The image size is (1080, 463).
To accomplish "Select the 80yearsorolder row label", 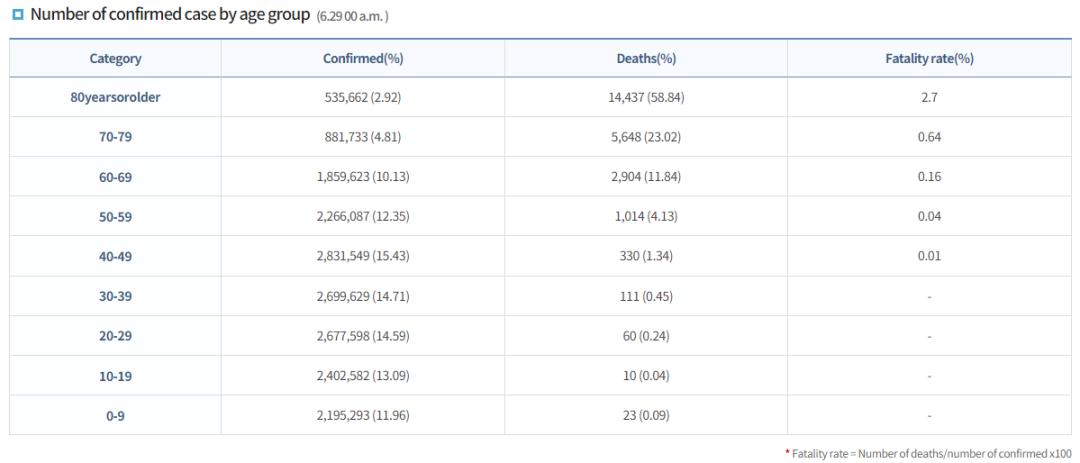I will tap(115, 98).
